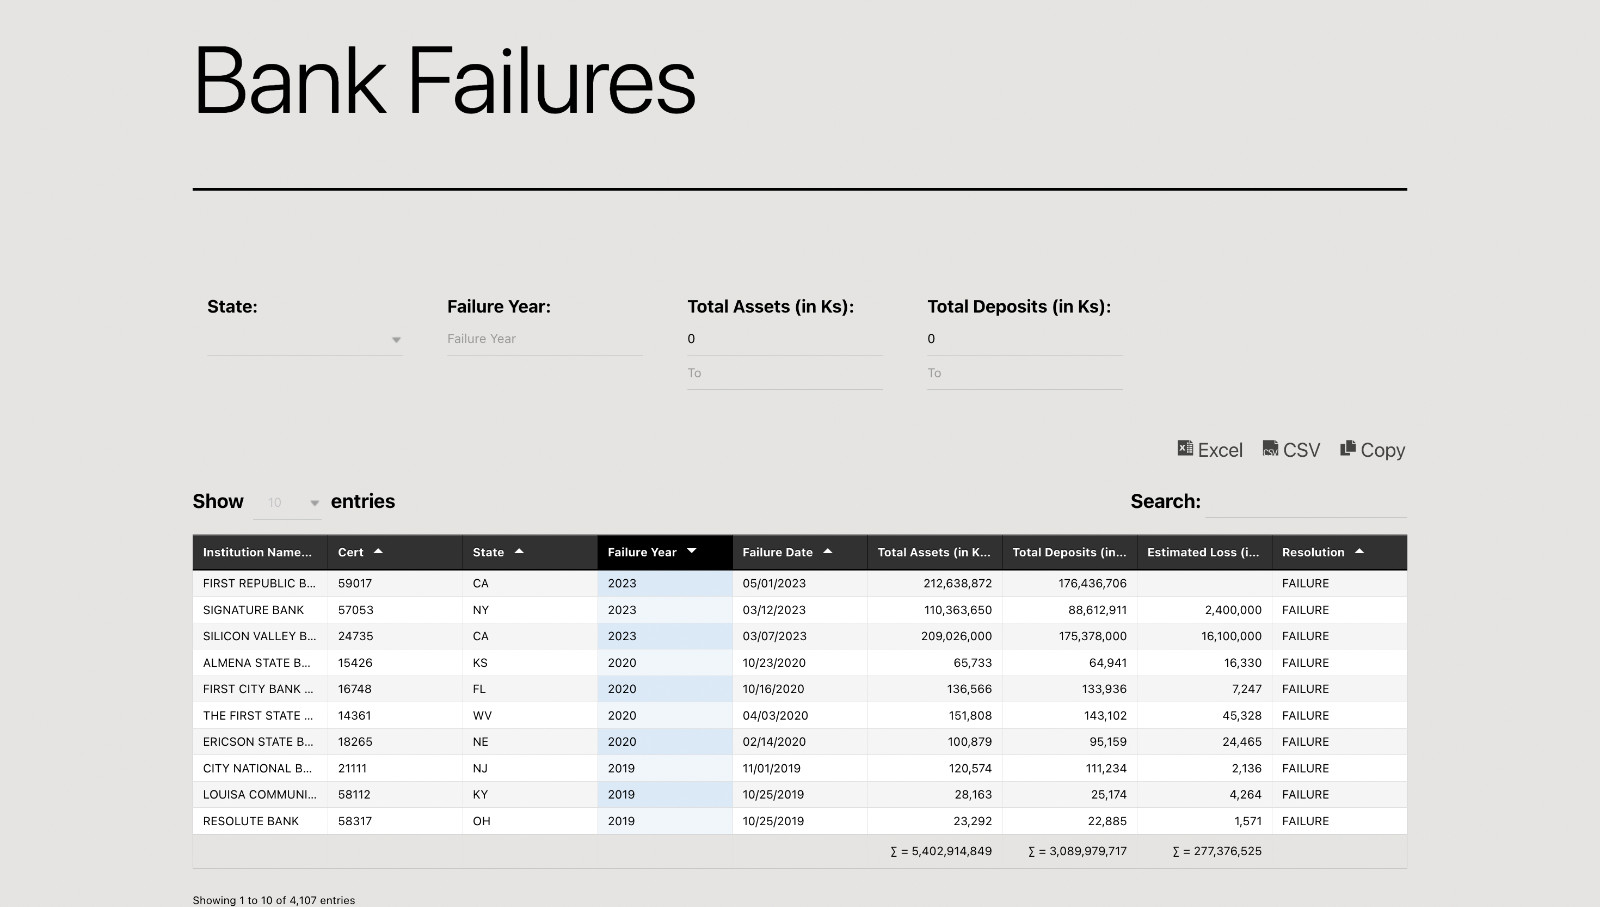Sort by Failure Date column arrow
Image resolution: width=1600 pixels, height=907 pixels.
(x=828, y=552)
